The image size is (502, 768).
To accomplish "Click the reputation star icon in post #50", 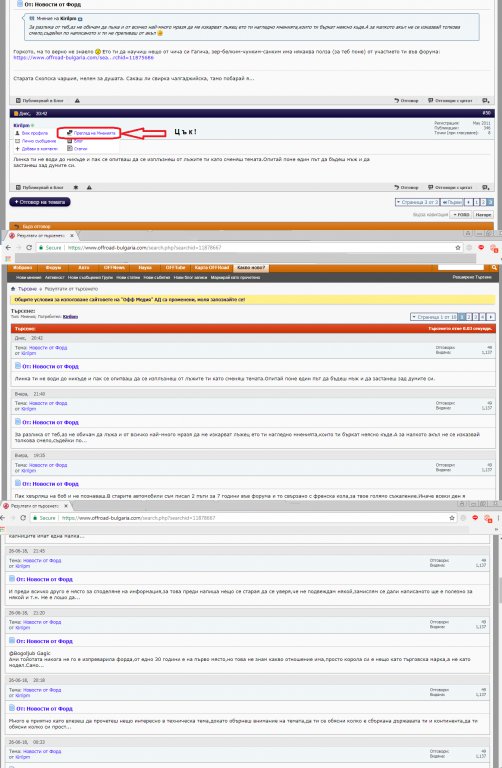I will point(76,187).
